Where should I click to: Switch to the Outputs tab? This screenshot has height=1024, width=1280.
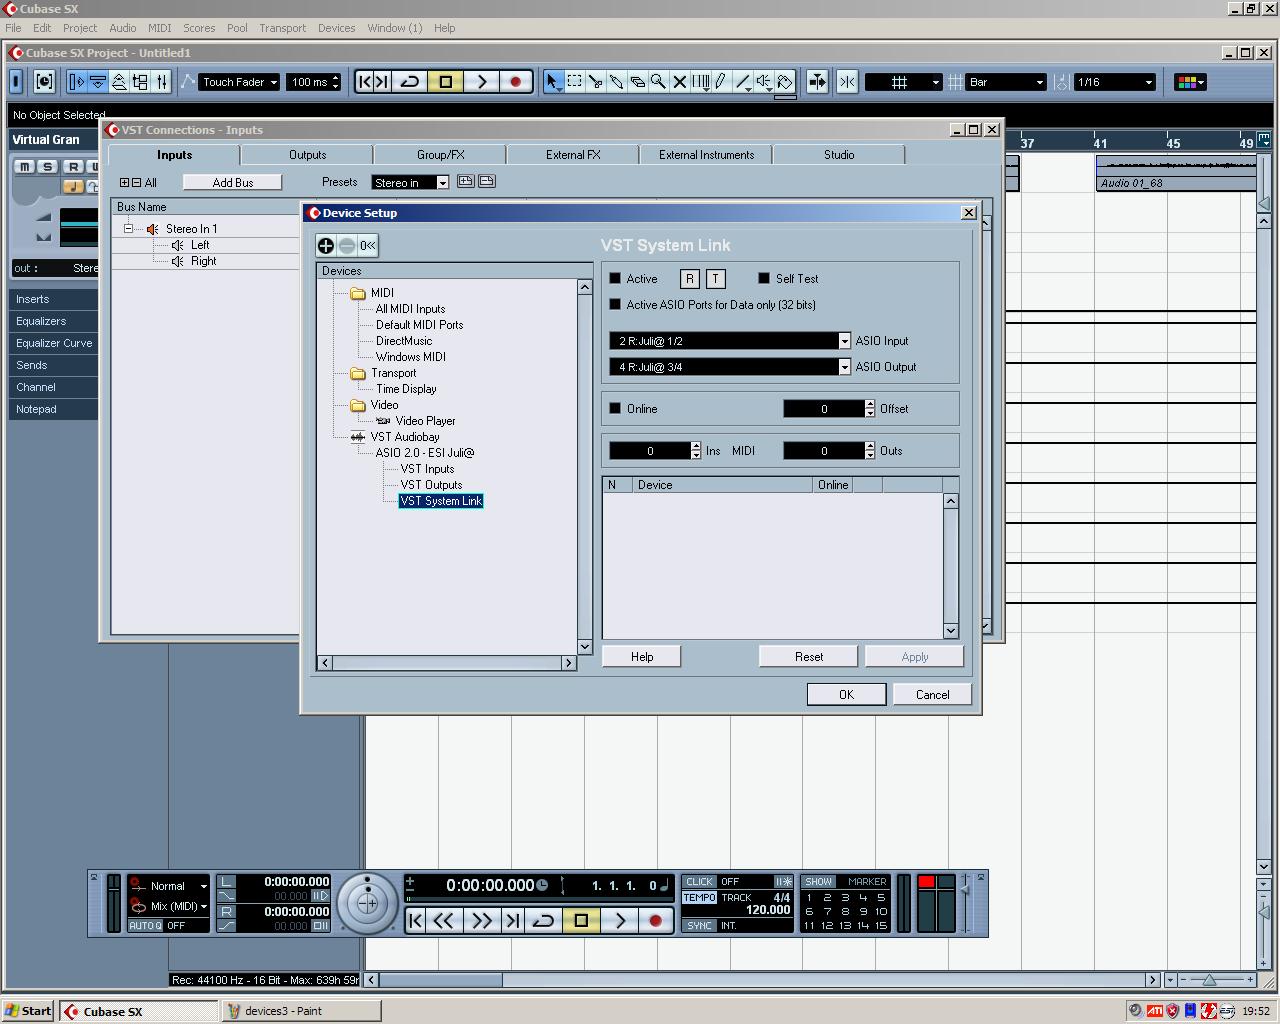click(x=307, y=155)
